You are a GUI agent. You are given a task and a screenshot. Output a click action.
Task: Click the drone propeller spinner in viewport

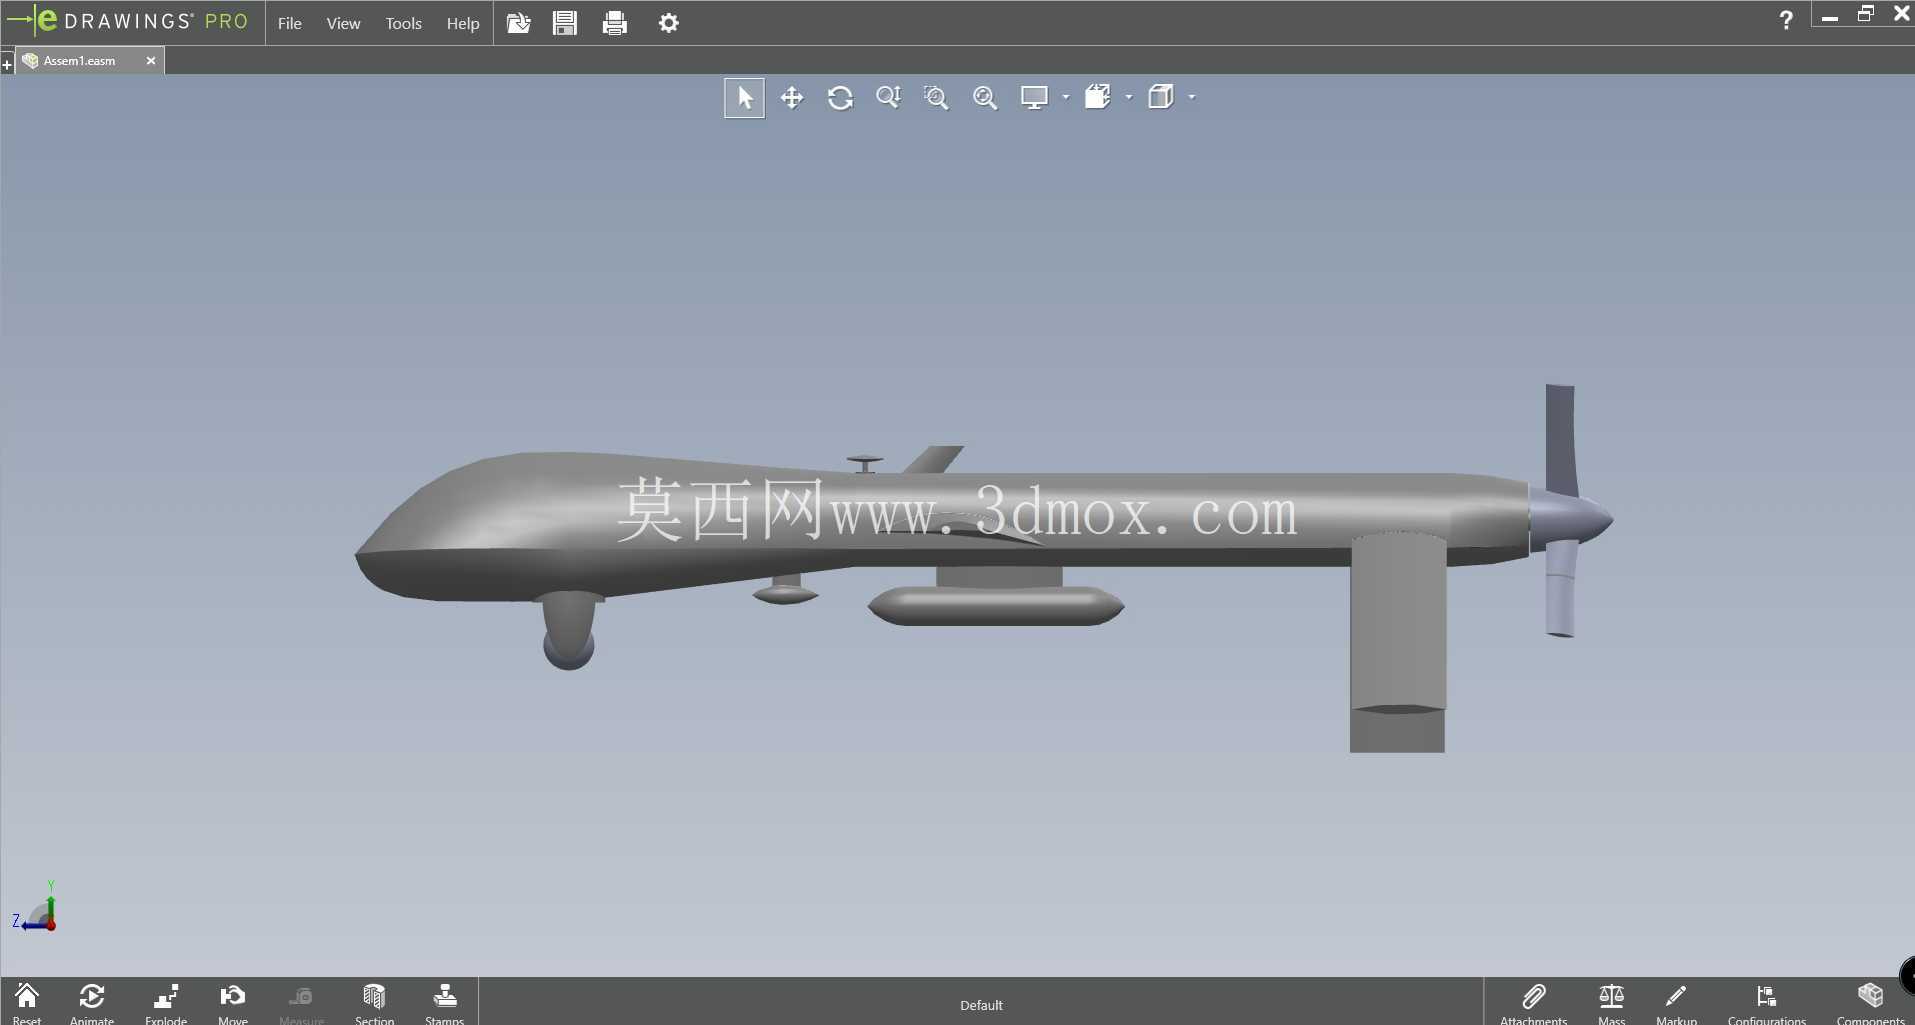[1570, 520]
